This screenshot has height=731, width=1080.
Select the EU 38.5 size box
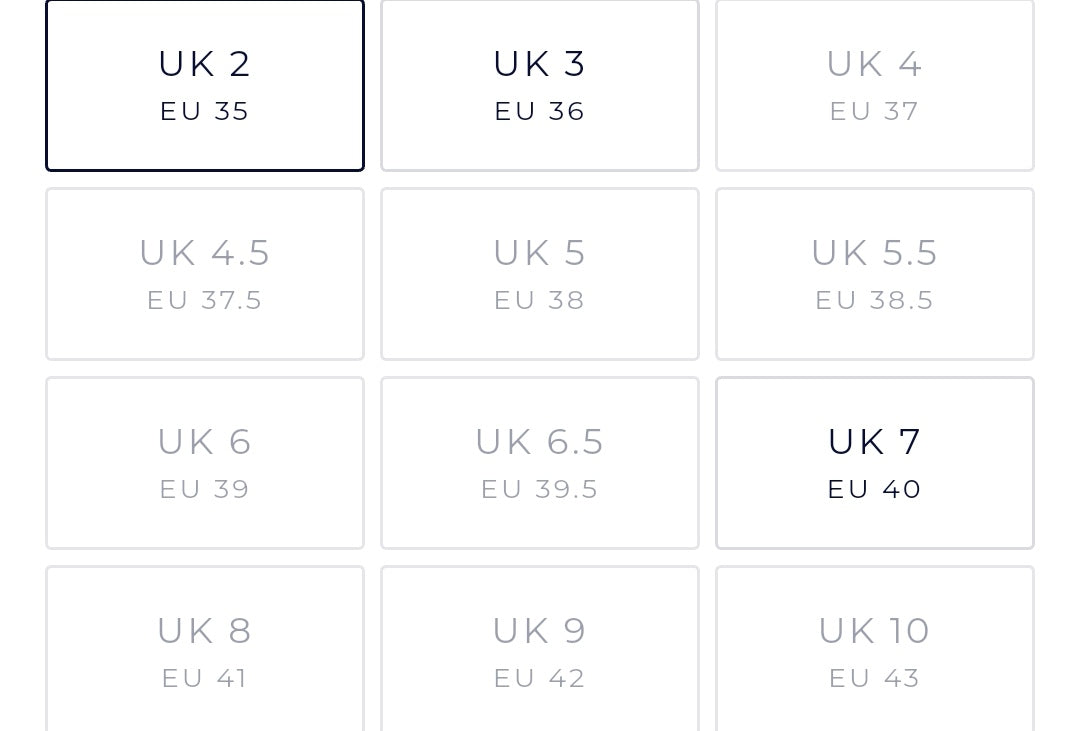(875, 275)
